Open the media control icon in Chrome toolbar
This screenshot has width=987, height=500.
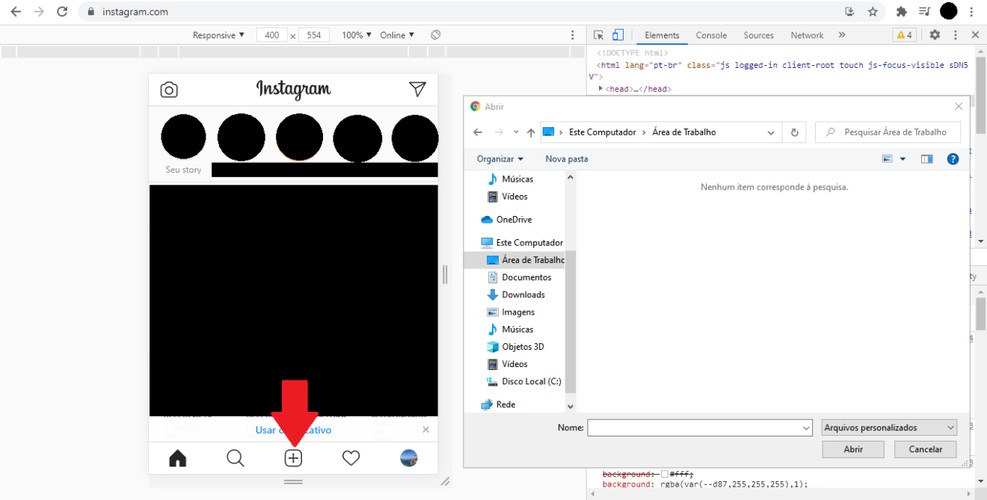pyautogui.click(x=924, y=11)
